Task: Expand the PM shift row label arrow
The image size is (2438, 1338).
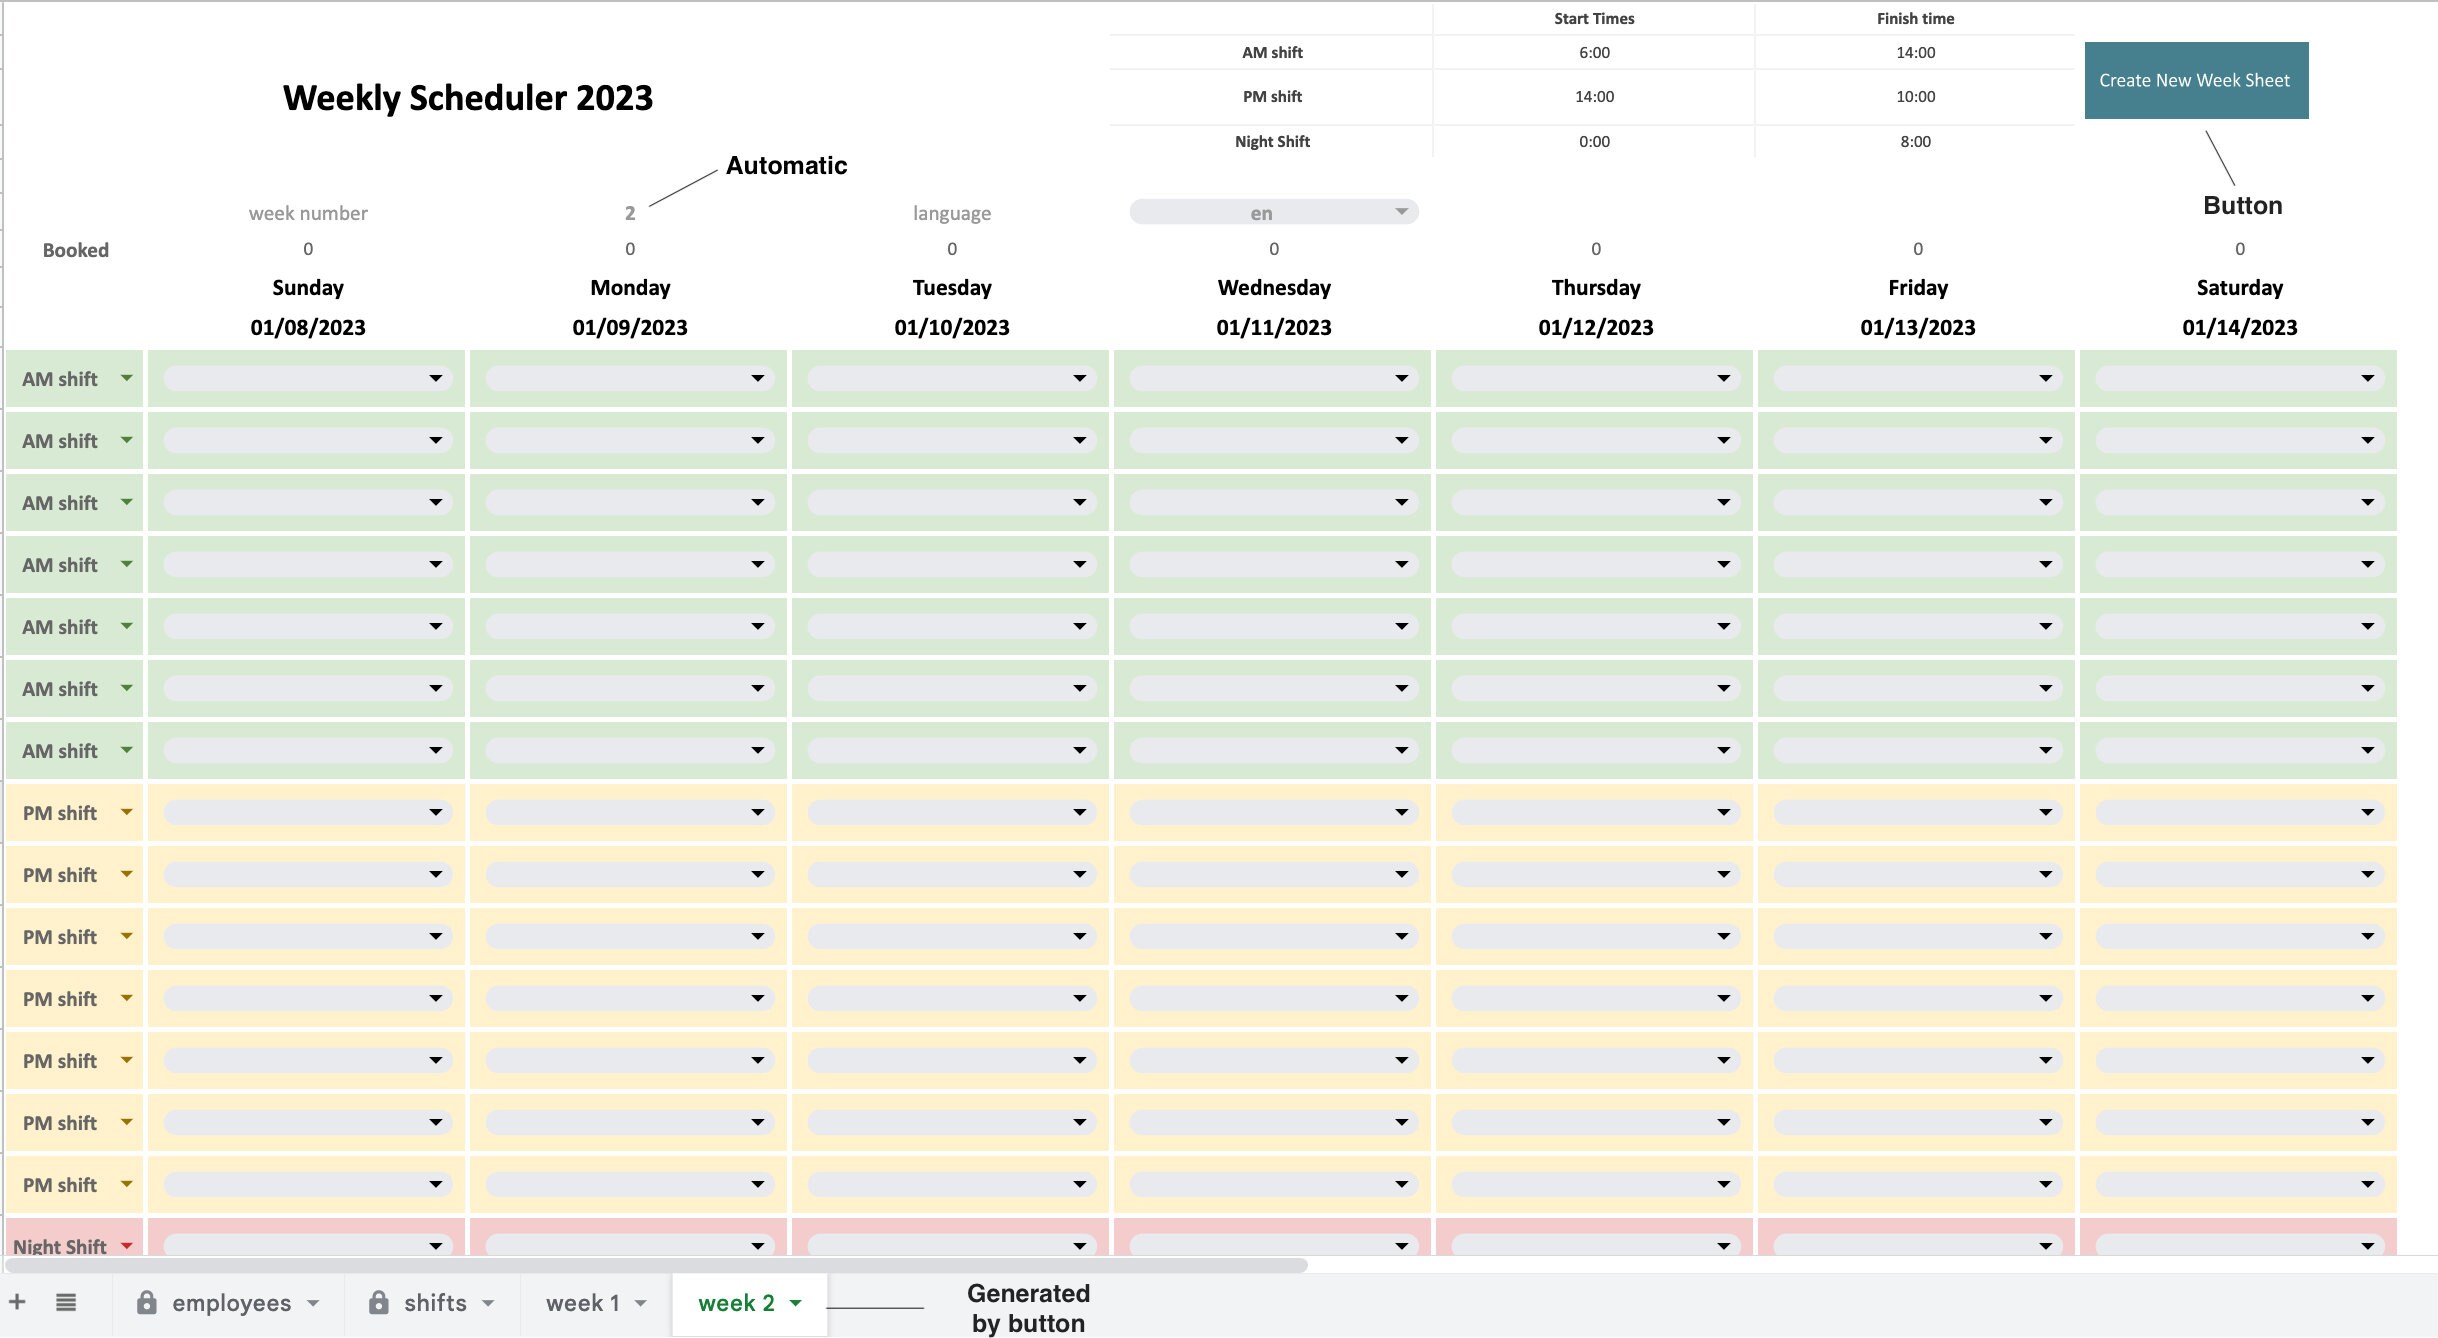Action: [126, 812]
